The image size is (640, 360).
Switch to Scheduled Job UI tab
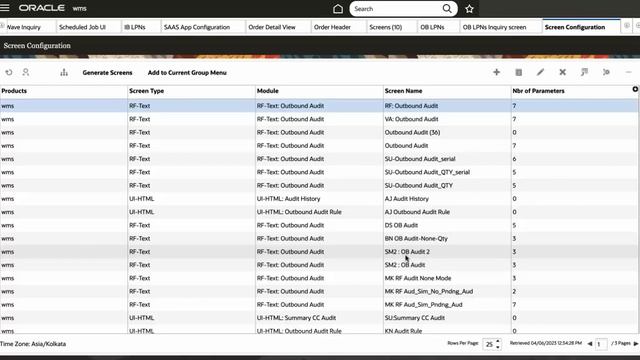[82, 27]
